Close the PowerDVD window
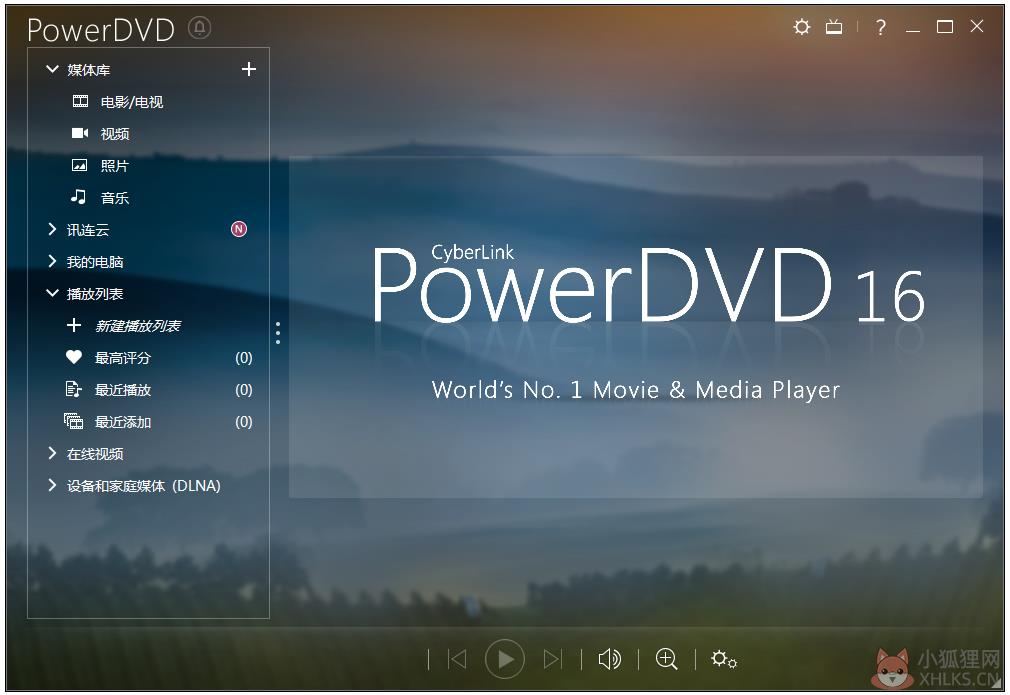1010x695 pixels. pyautogui.click(x=977, y=26)
